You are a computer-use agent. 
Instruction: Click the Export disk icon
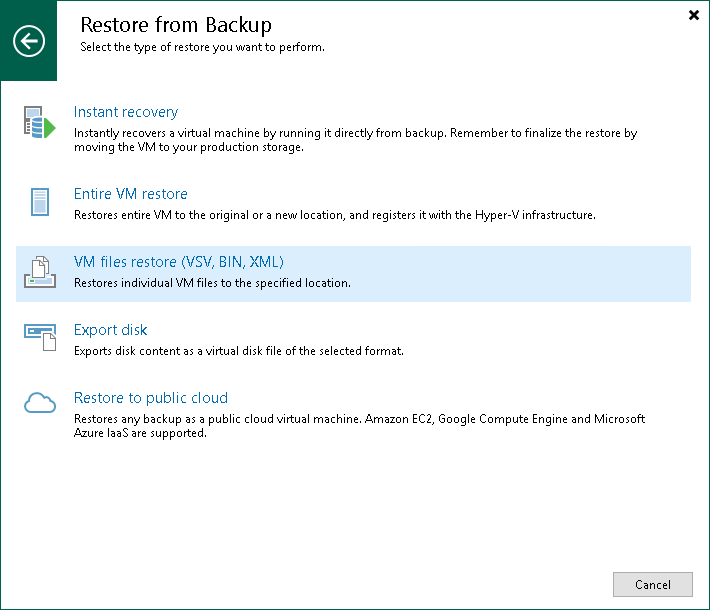(x=40, y=339)
